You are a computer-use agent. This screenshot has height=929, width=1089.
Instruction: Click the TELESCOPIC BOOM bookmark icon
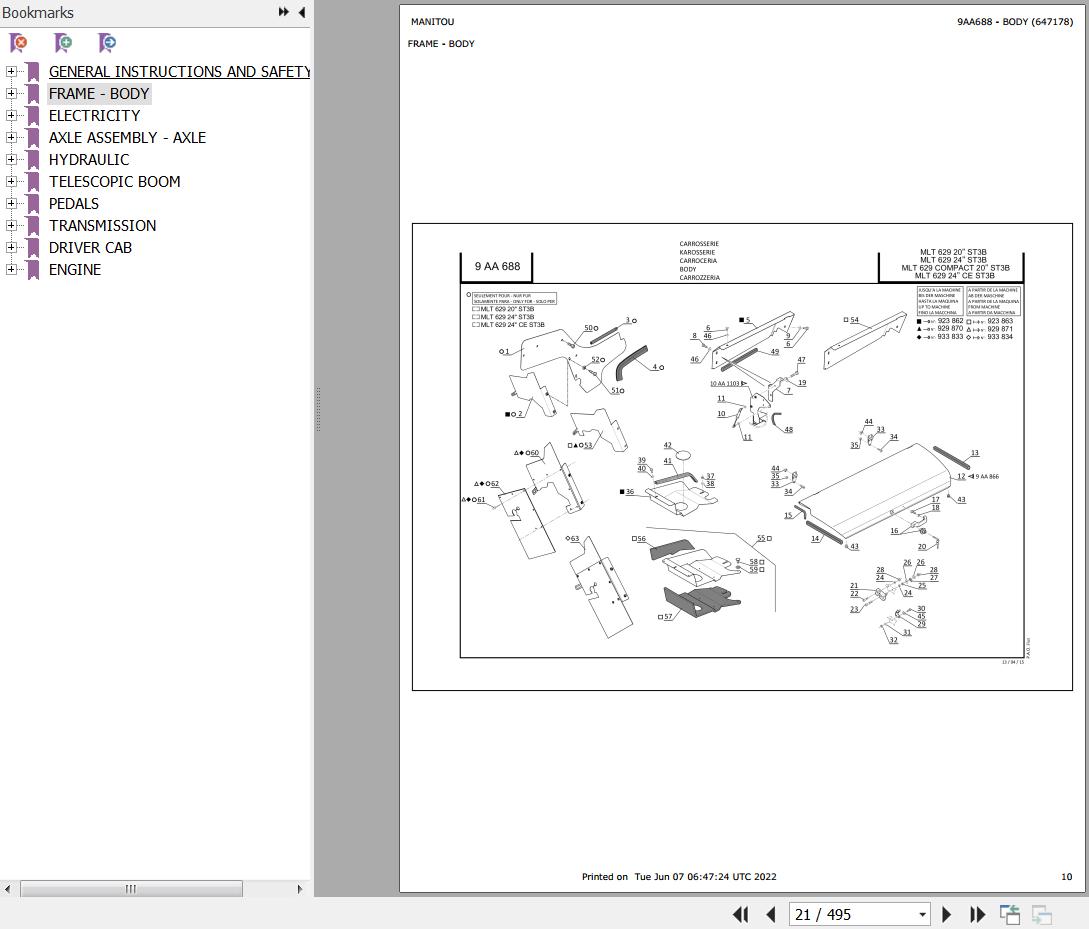click(x=33, y=182)
